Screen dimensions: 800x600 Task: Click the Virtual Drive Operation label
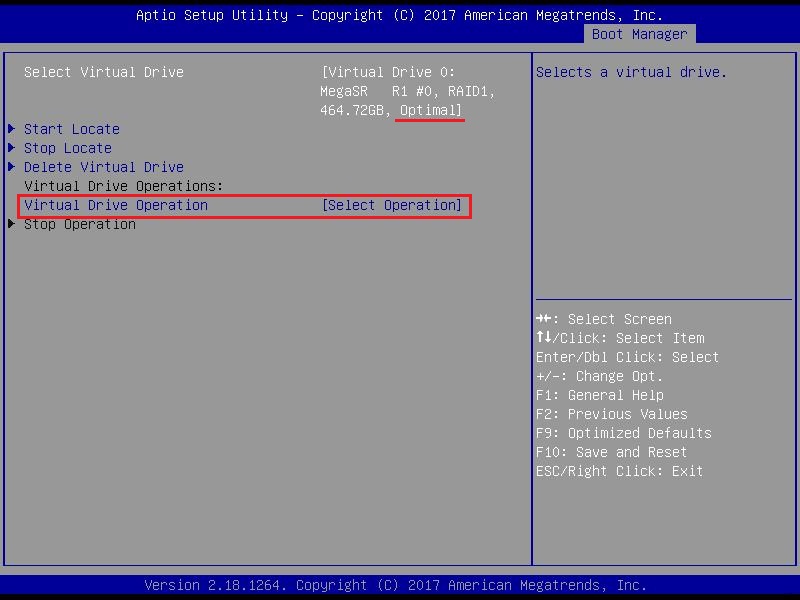pyautogui.click(x=116, y=205)
